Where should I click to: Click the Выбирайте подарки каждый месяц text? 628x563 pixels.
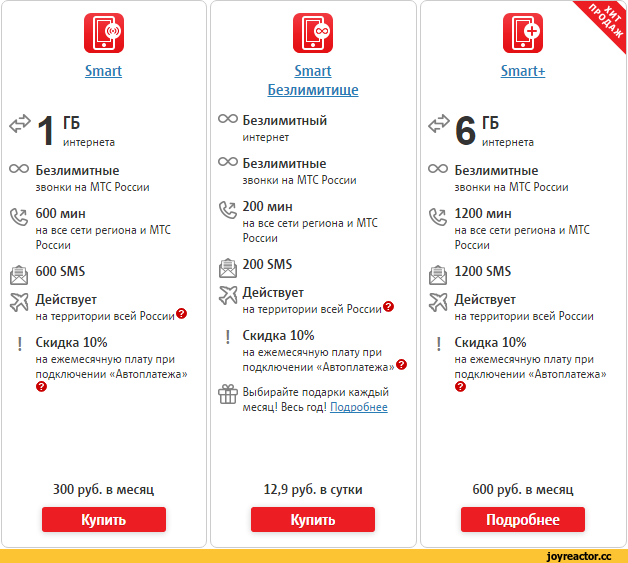(316, 399)
